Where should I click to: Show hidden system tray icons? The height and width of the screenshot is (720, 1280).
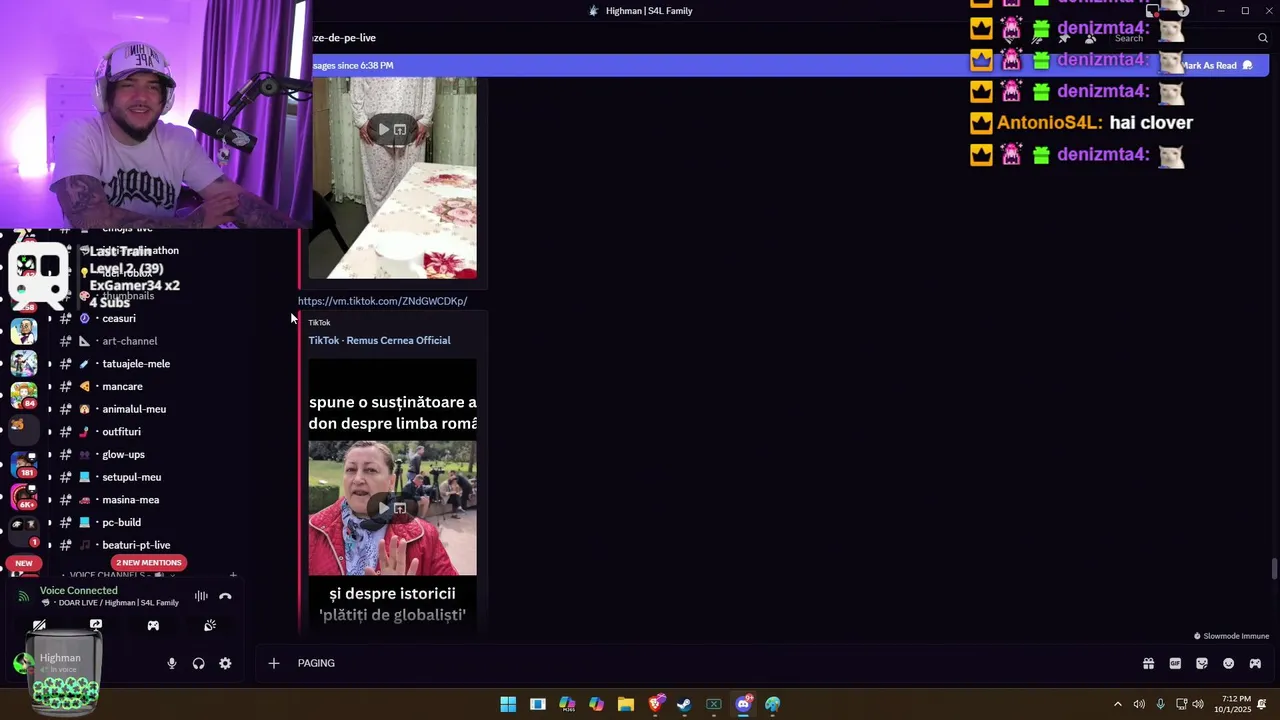1118,704
